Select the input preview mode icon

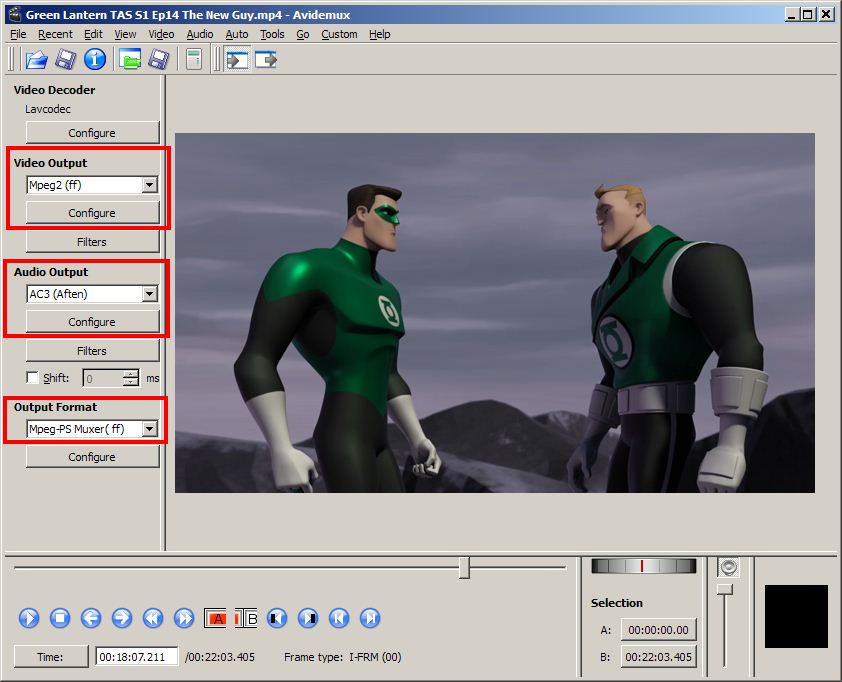237,59
